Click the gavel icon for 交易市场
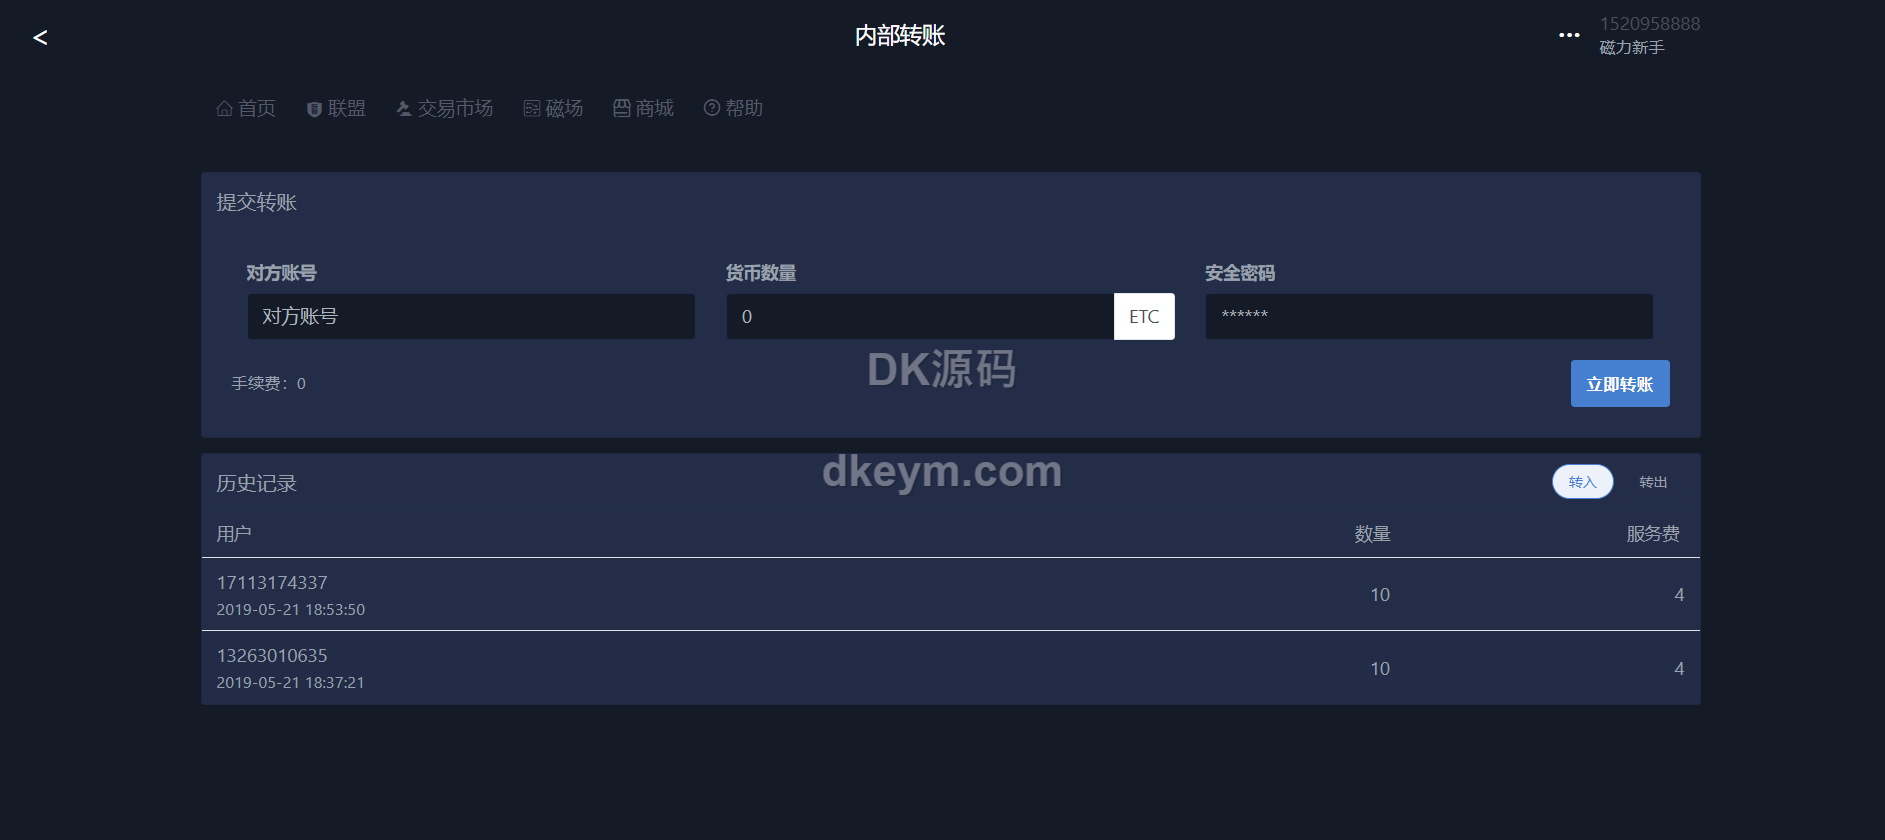 coord(404,108)
